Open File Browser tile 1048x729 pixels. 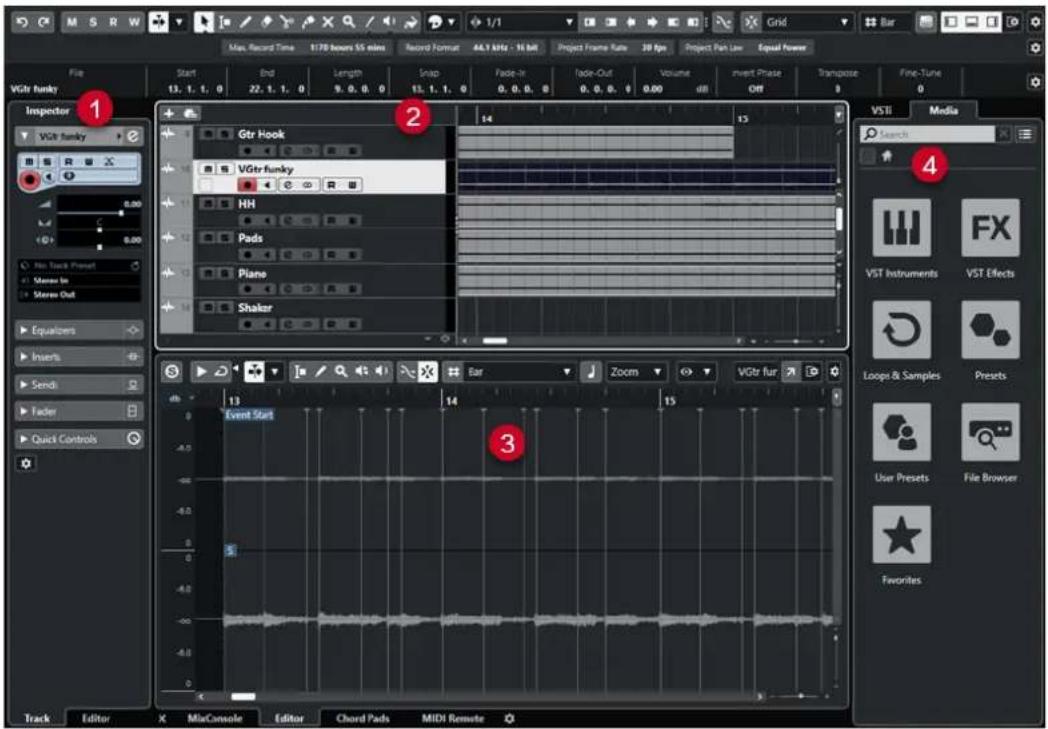[x=990, y=432]
